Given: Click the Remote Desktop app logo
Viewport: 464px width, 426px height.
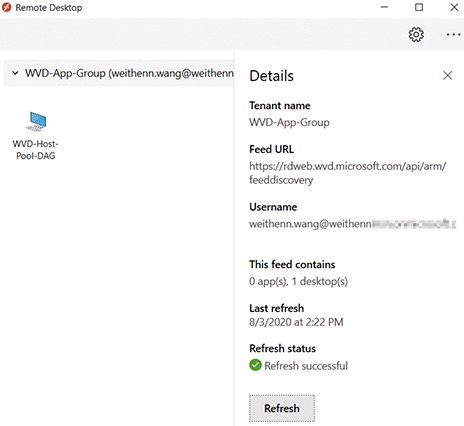Looking at the screenshot, I should pyautogui.click(x=6, y=7).
